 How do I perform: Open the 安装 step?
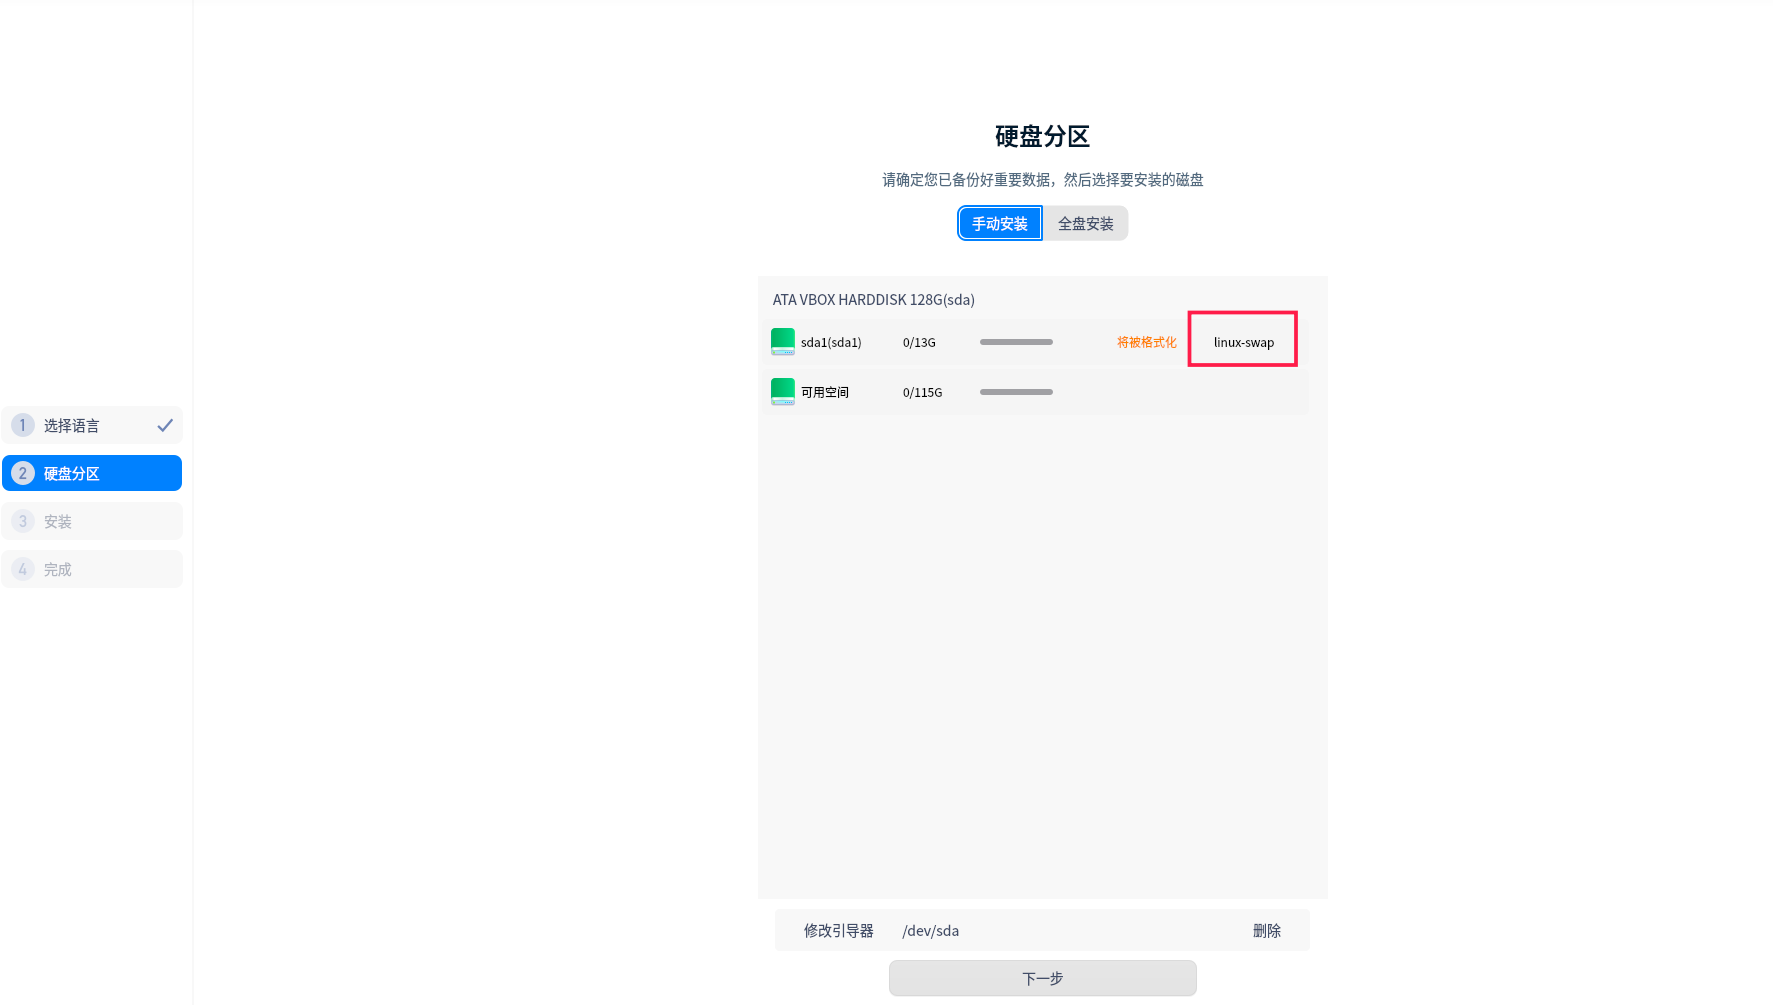(x=92, y=521)
